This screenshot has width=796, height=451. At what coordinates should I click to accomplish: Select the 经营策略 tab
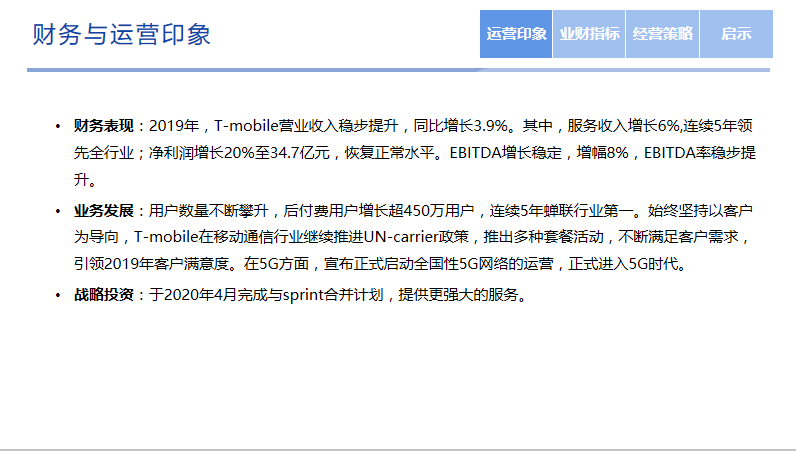(x=662, y=34)
